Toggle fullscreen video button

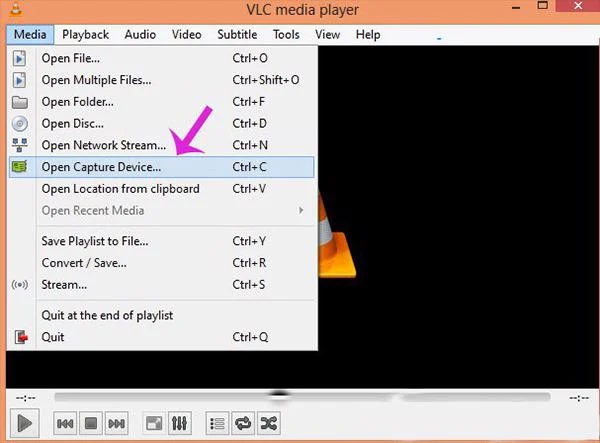154,423
